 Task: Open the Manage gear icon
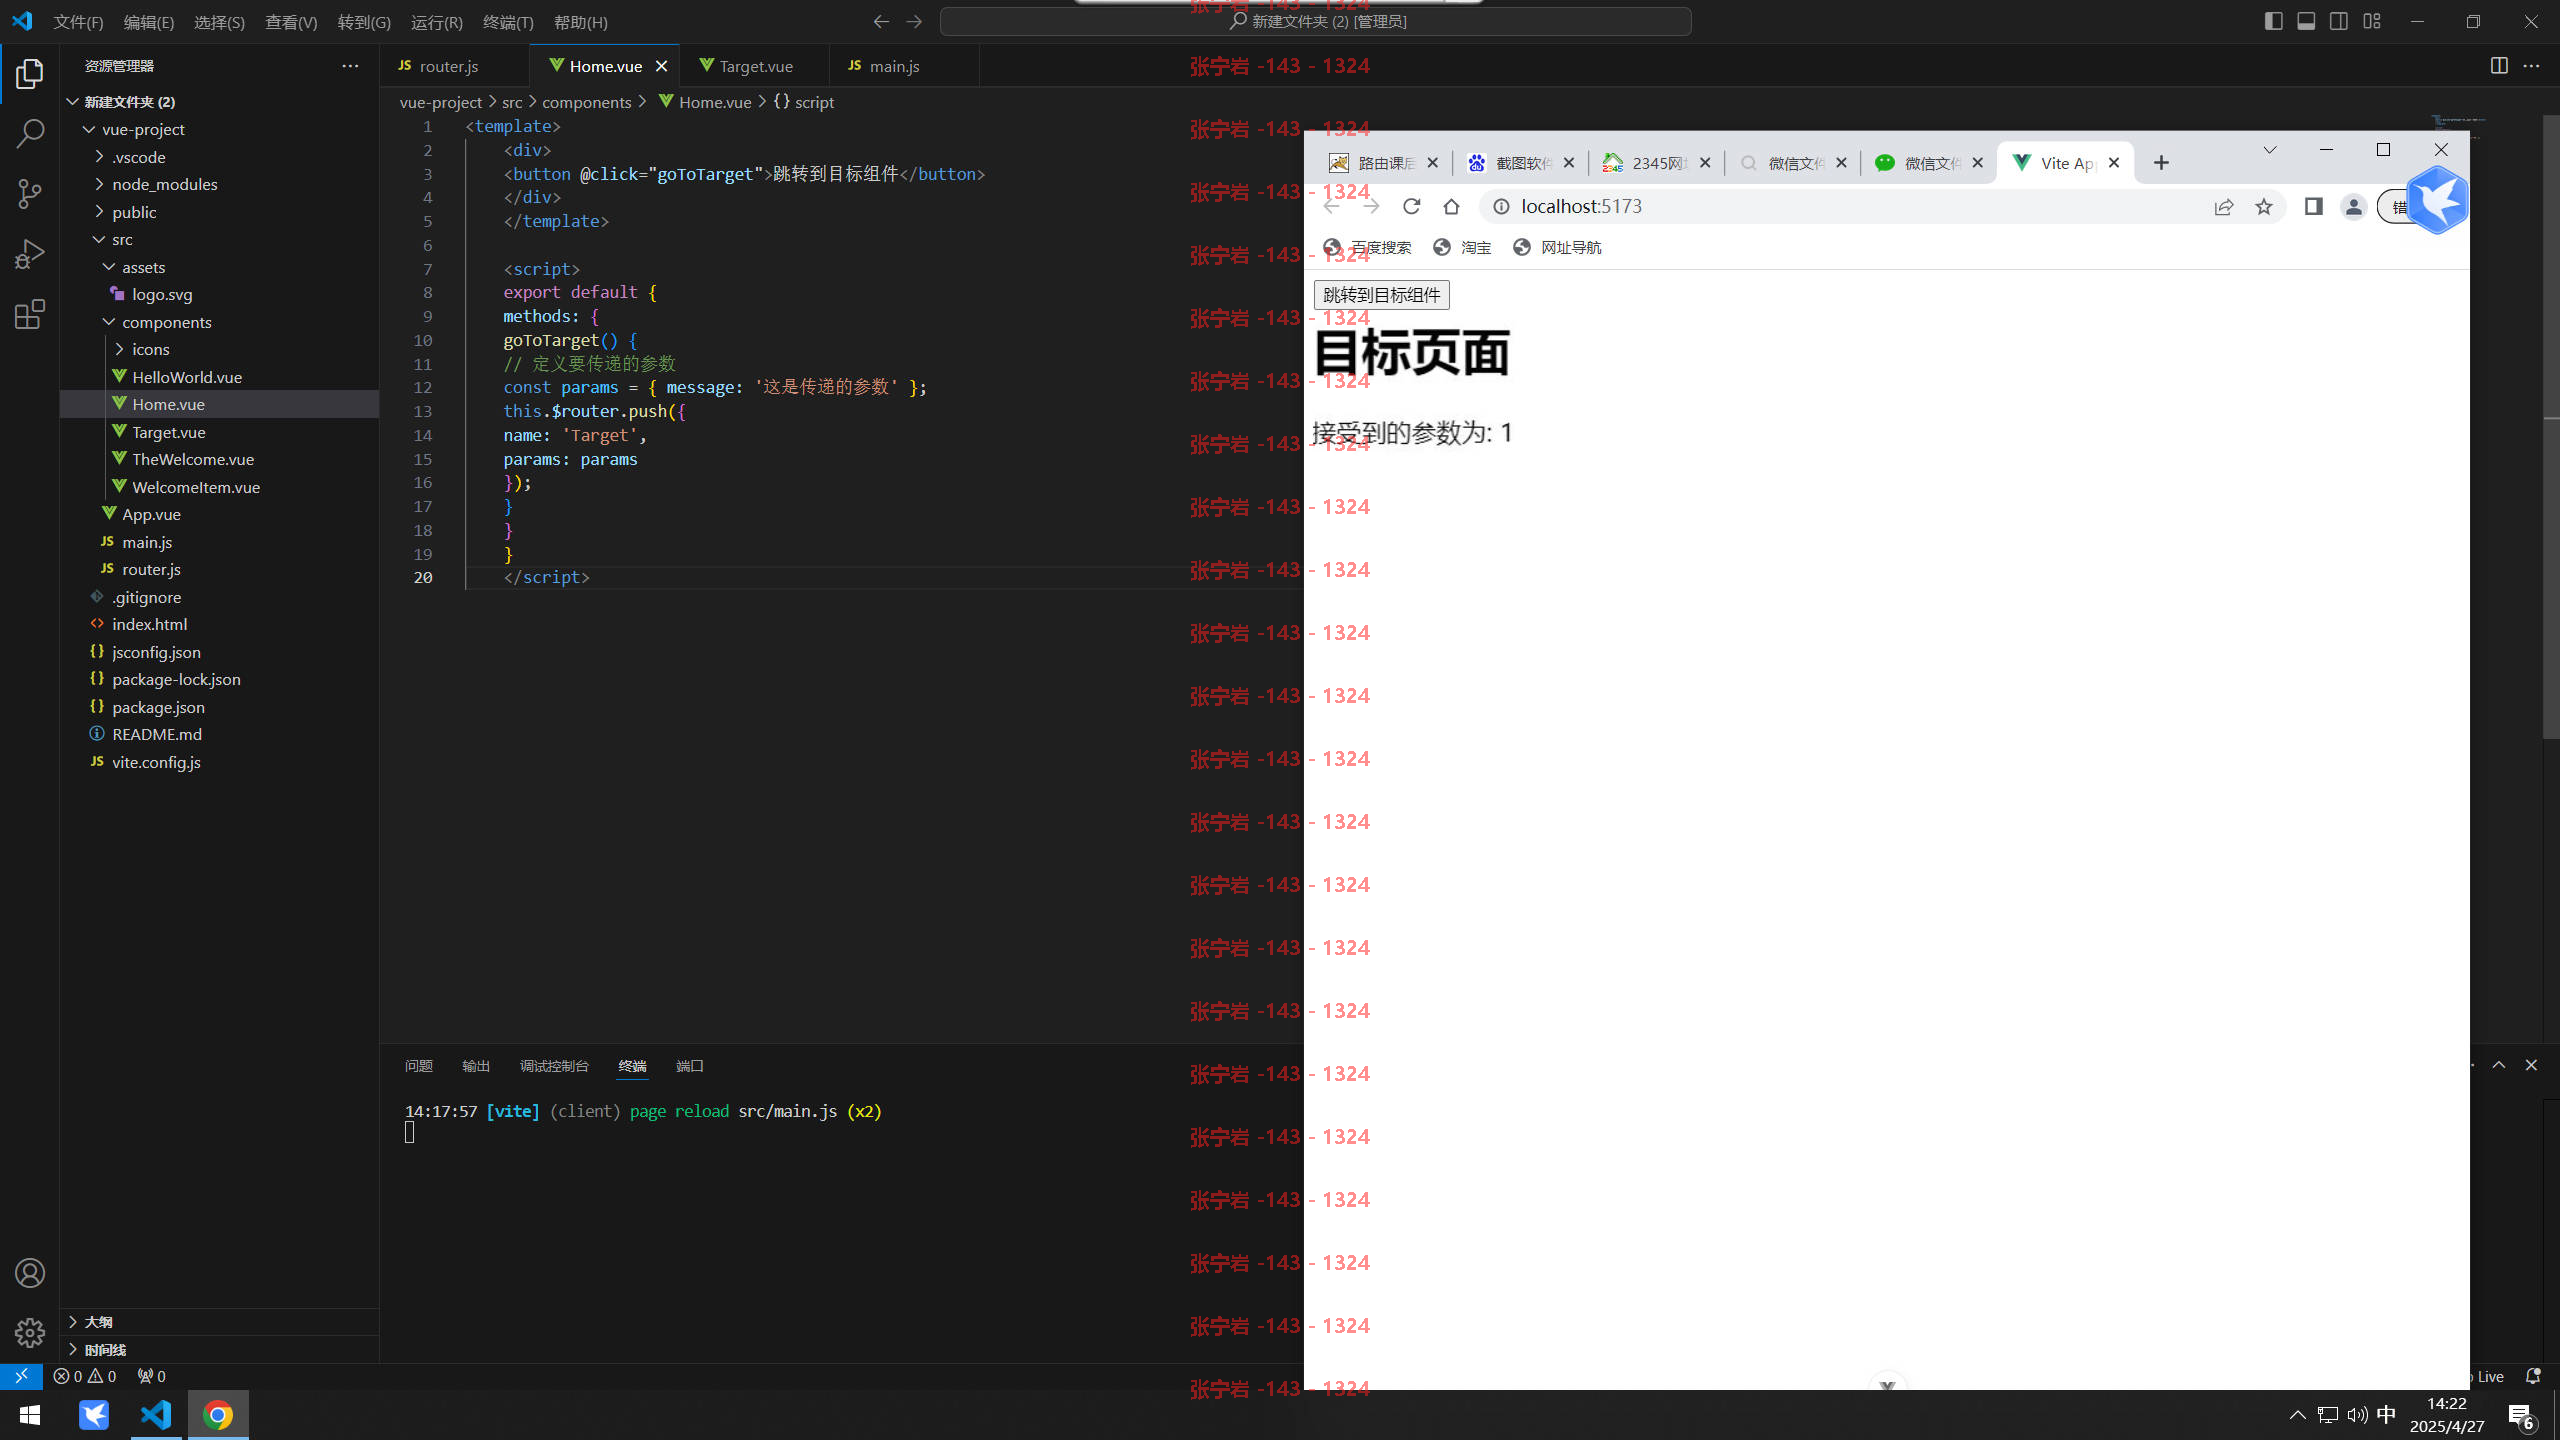click(x=30, y=1332)
